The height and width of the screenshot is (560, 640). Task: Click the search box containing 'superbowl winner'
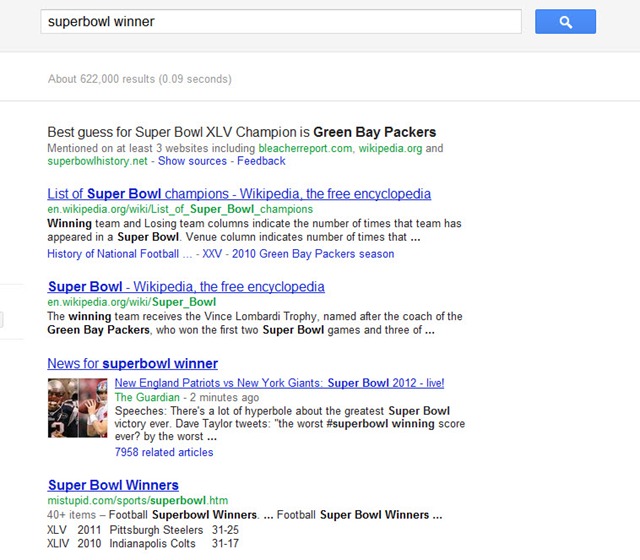point(280,21)
